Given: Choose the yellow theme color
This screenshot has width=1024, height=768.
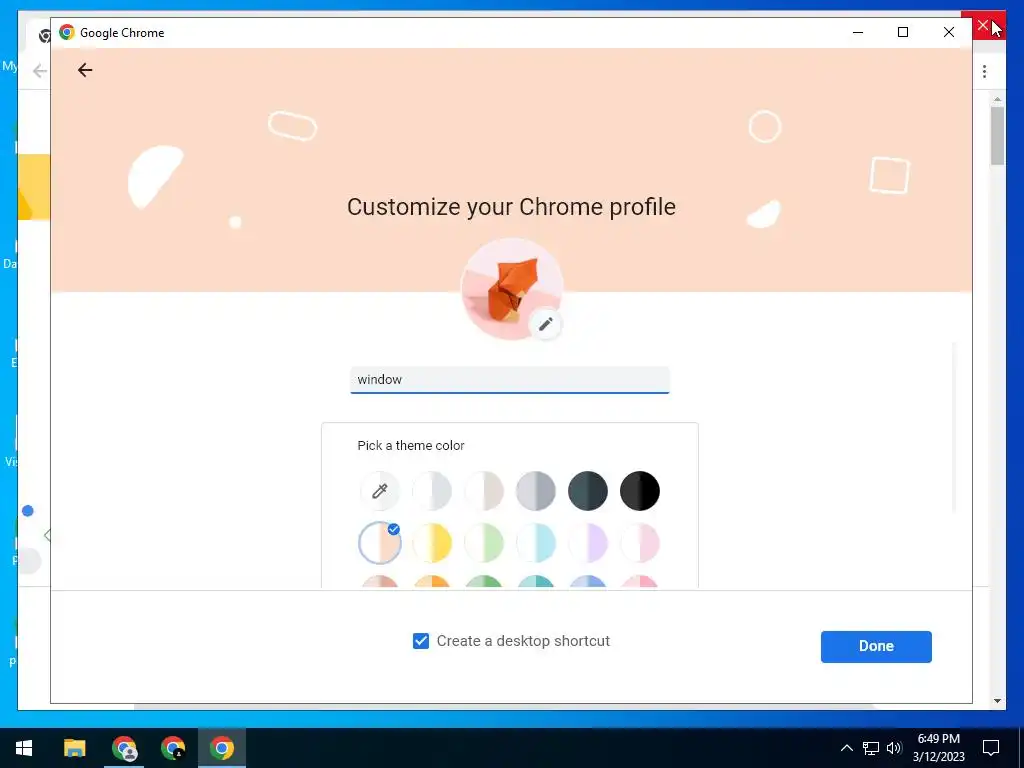Looking at the screenshot, I should 432,543.
